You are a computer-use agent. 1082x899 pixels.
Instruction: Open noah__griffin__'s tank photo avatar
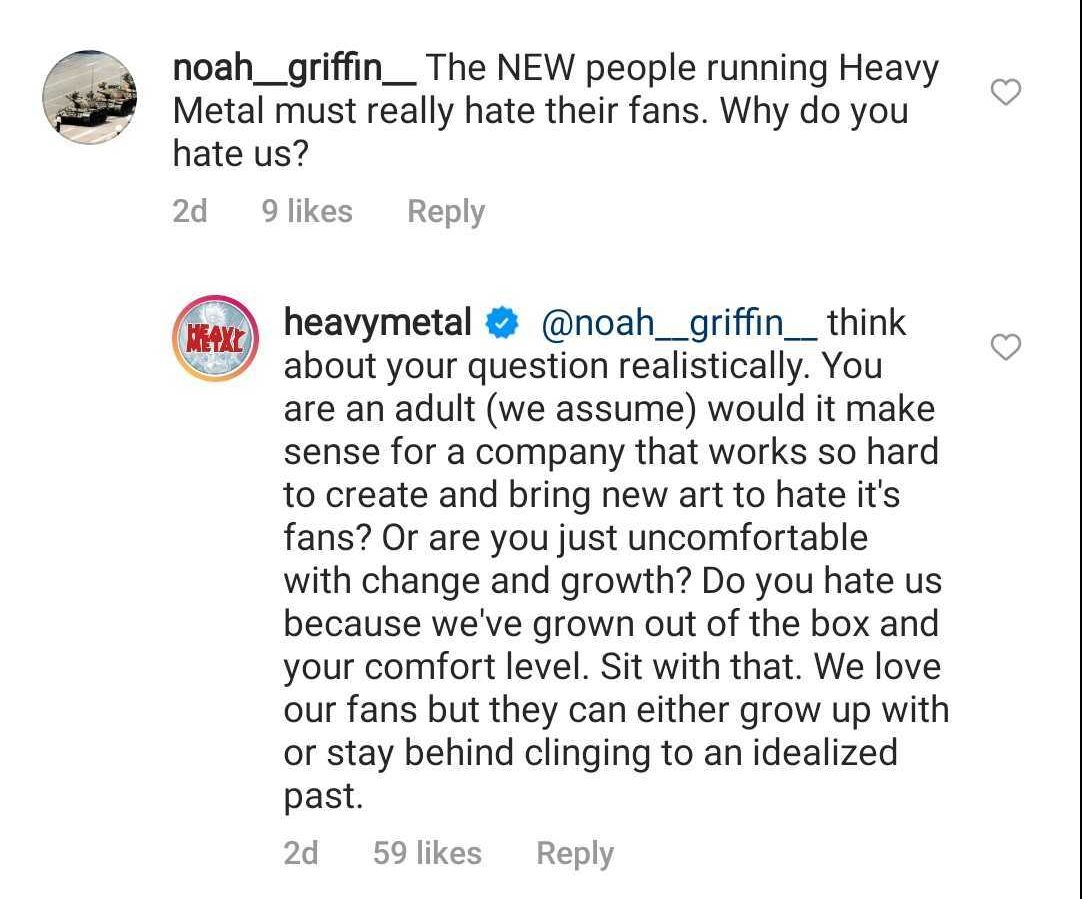click(90, 99)
